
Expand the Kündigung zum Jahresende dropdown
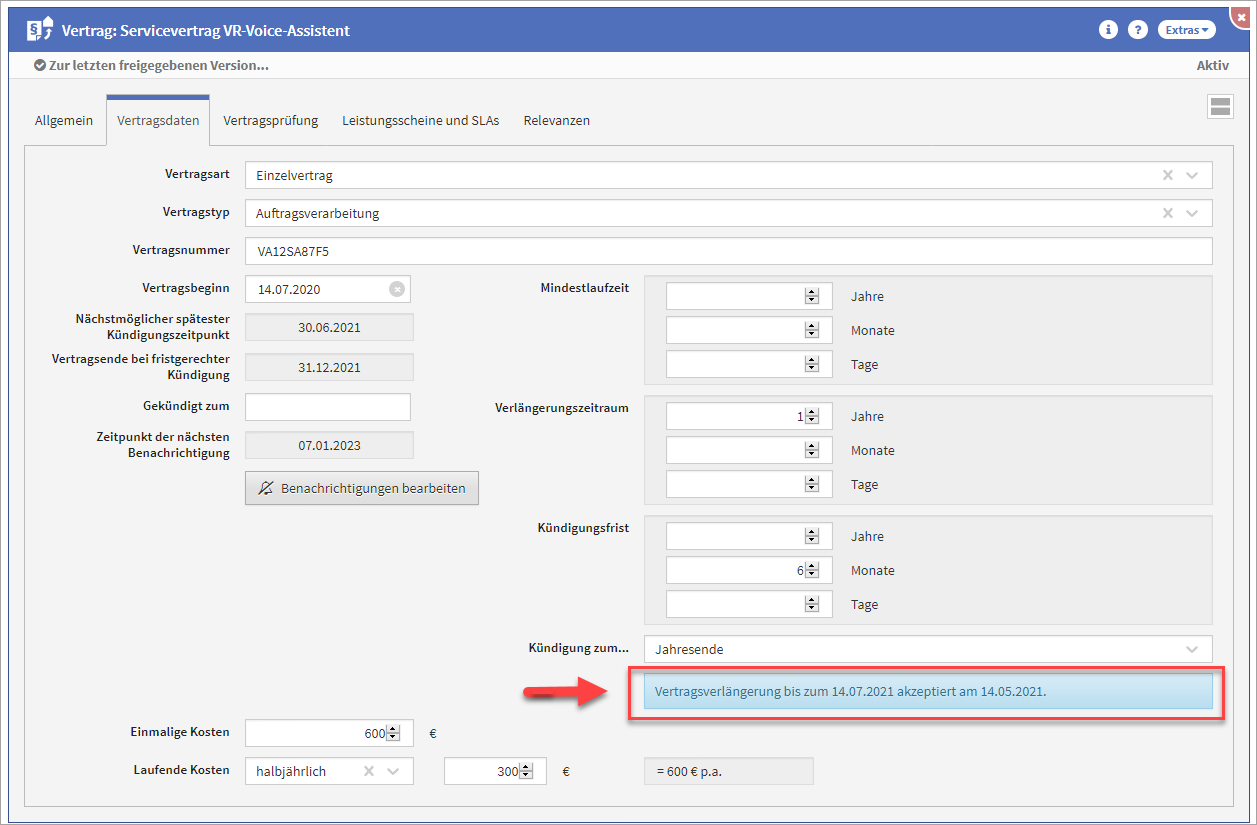coord(1192,649)
